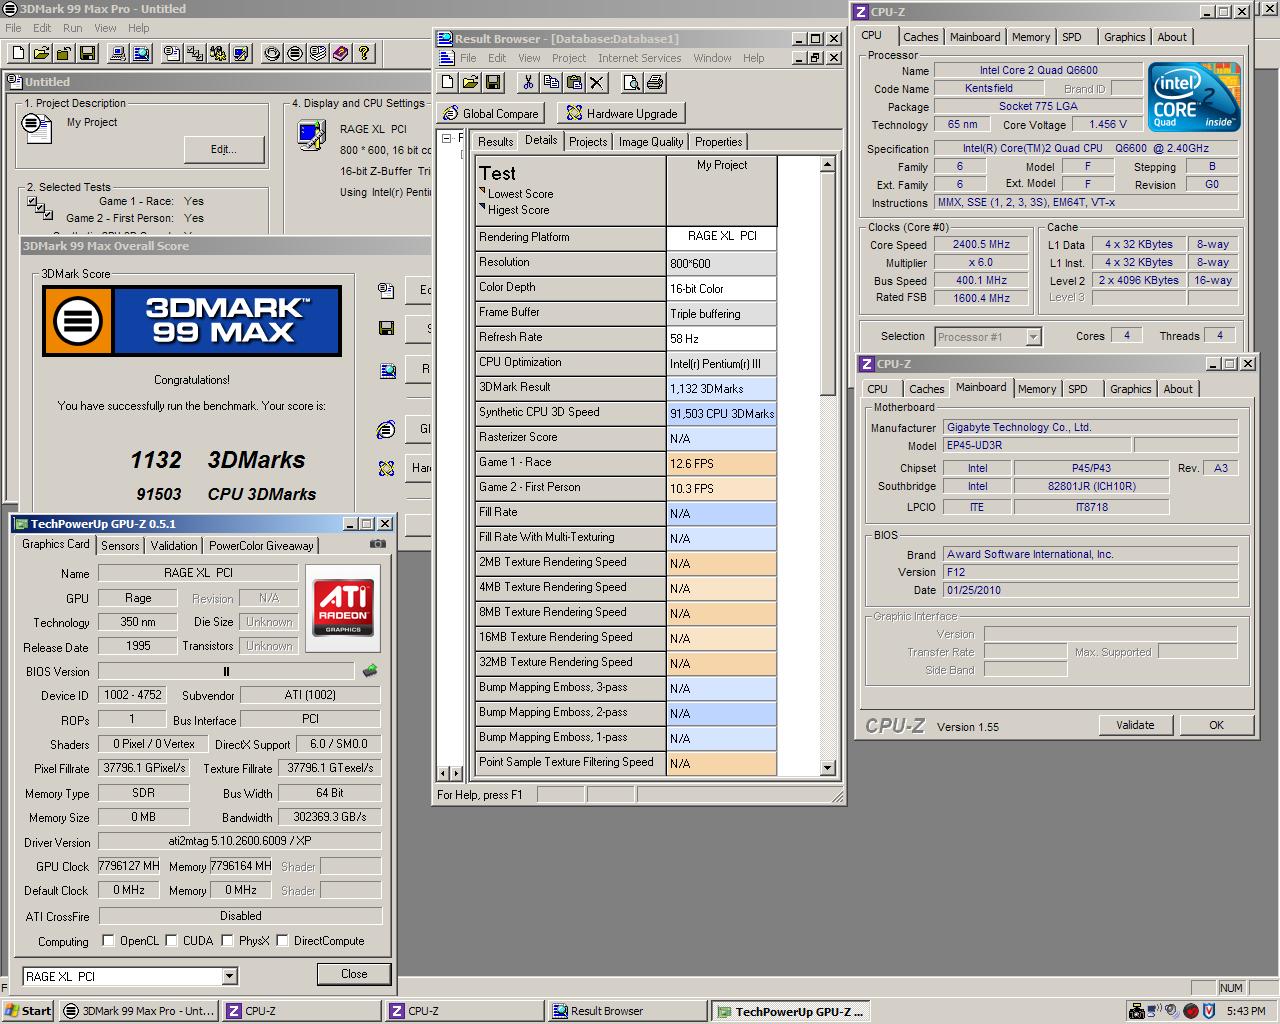1280x1024 pixels.
Task: Click the Save icon in Result Browser toolbar
Action: [493, 82]
